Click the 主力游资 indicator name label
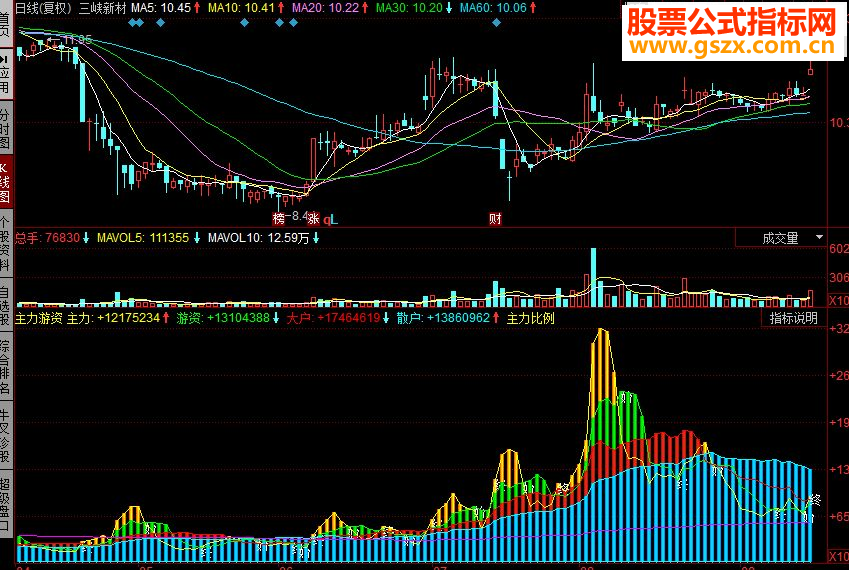 [38, 318]
